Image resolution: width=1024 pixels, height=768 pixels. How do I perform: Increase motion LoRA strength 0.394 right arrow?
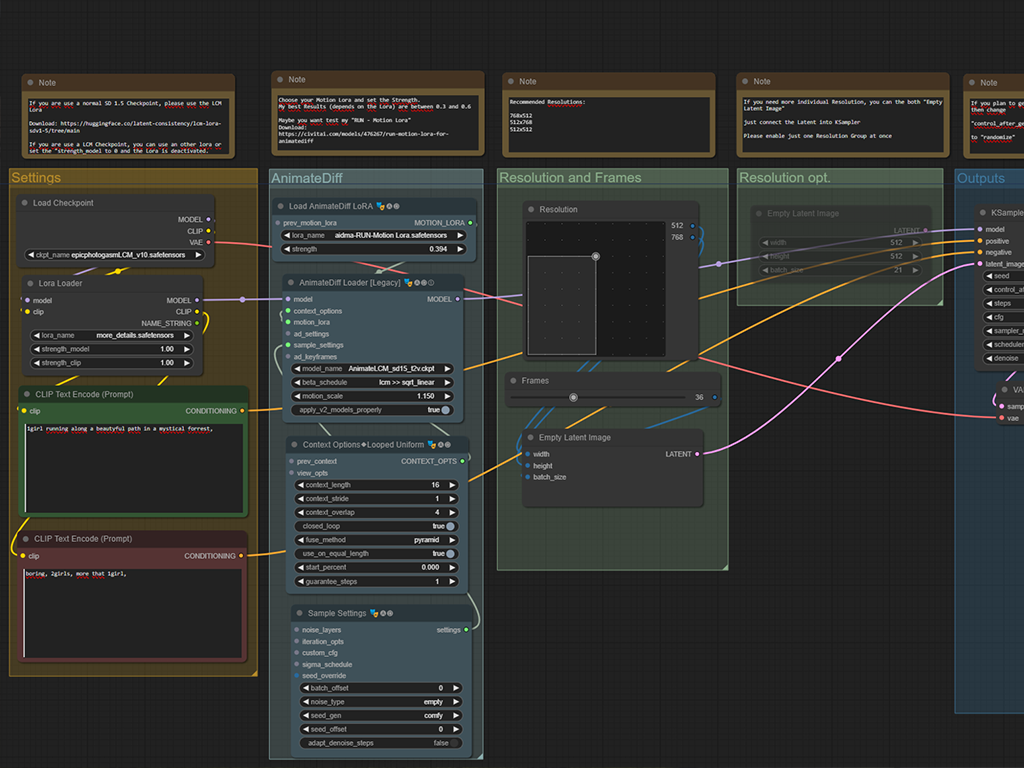(x=460, y=249)
